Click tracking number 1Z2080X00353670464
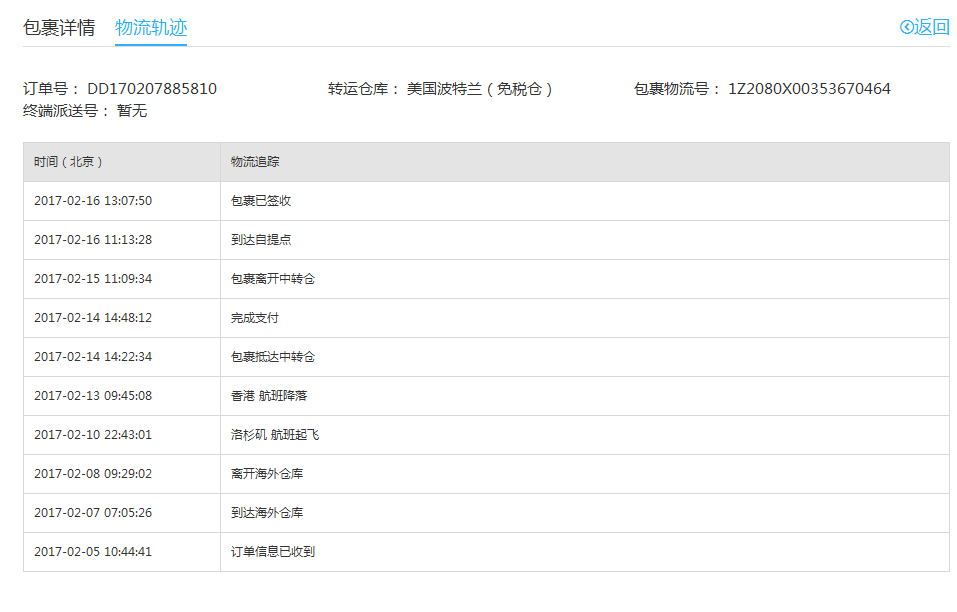This screenshot has height=612, width=957. (809, 89)
